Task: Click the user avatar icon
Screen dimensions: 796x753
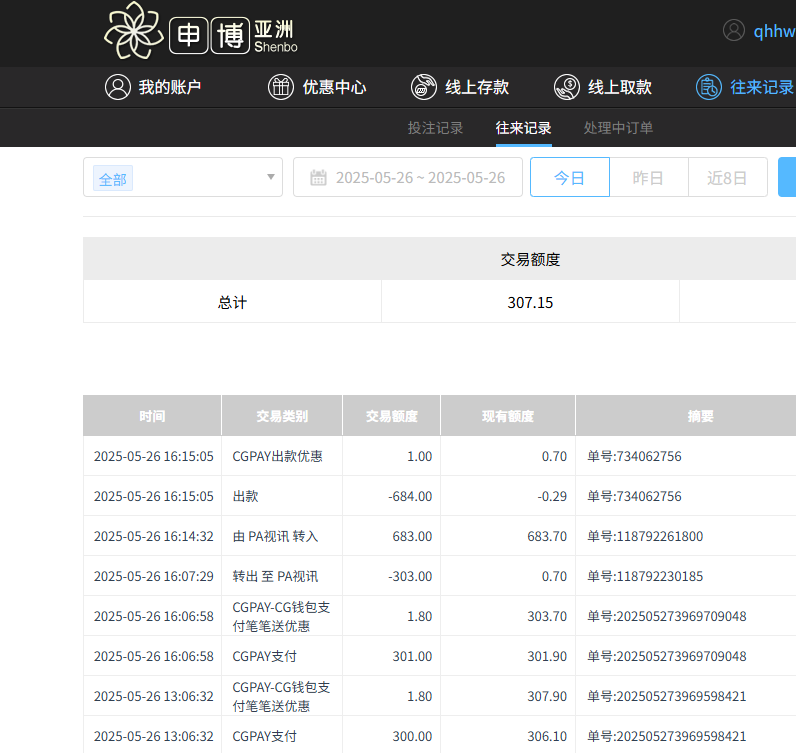Action: pos(734,30)
